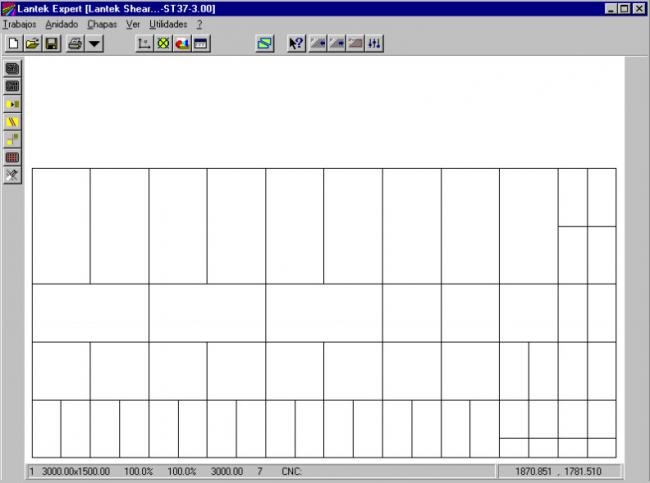
Task: Open the Trabajos menu
Action: click(x=19, y=24)
